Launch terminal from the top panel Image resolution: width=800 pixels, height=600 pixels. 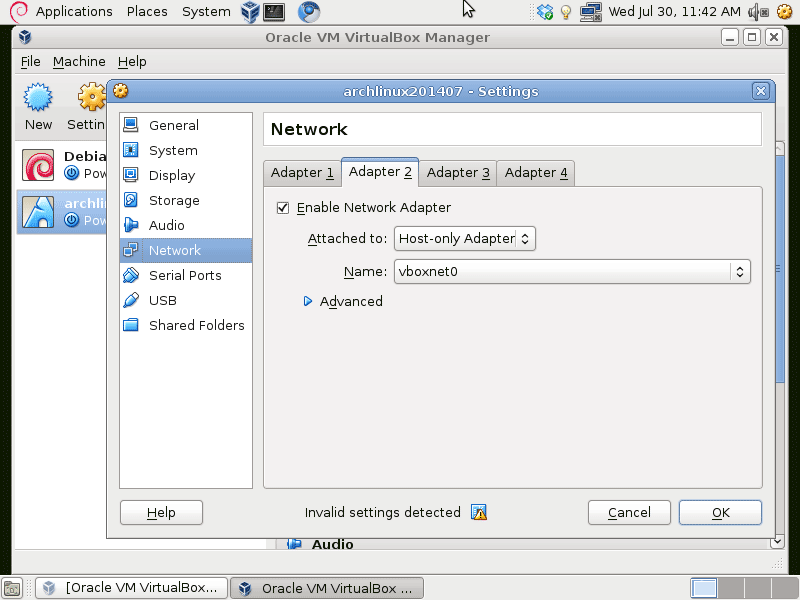[x=274, y=12]
